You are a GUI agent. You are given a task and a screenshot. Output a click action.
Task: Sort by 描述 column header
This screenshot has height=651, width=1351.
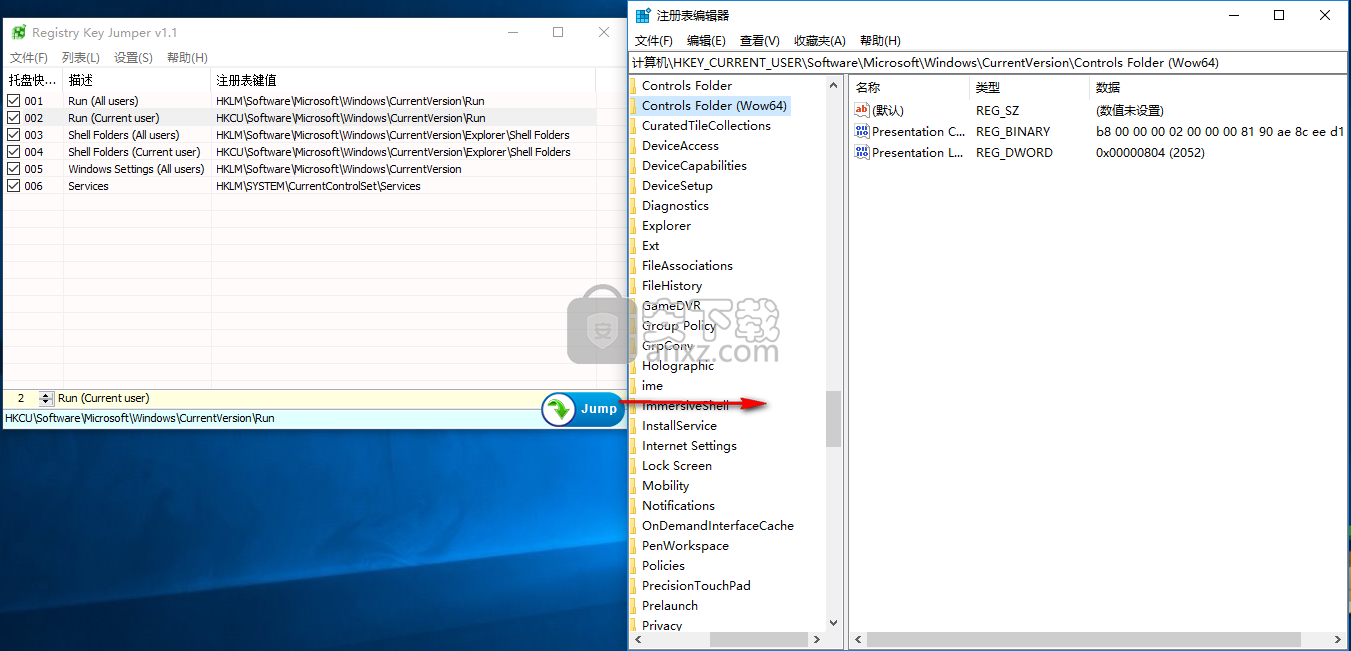click(x=137, y=80)
